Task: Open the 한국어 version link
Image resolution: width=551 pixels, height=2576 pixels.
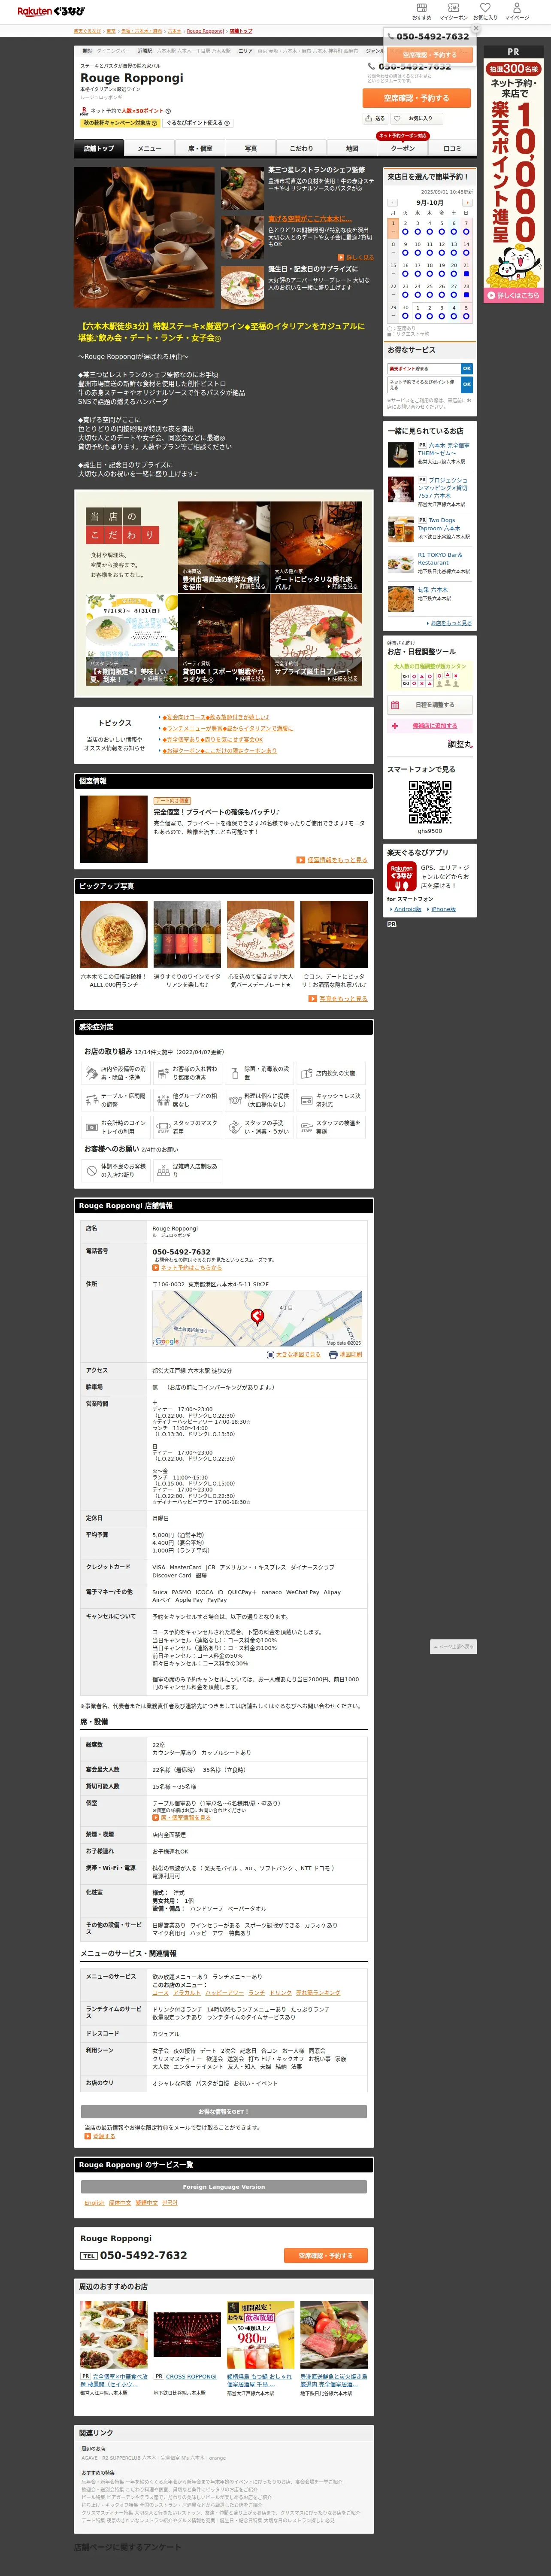Action: [x=170, y=2202]
